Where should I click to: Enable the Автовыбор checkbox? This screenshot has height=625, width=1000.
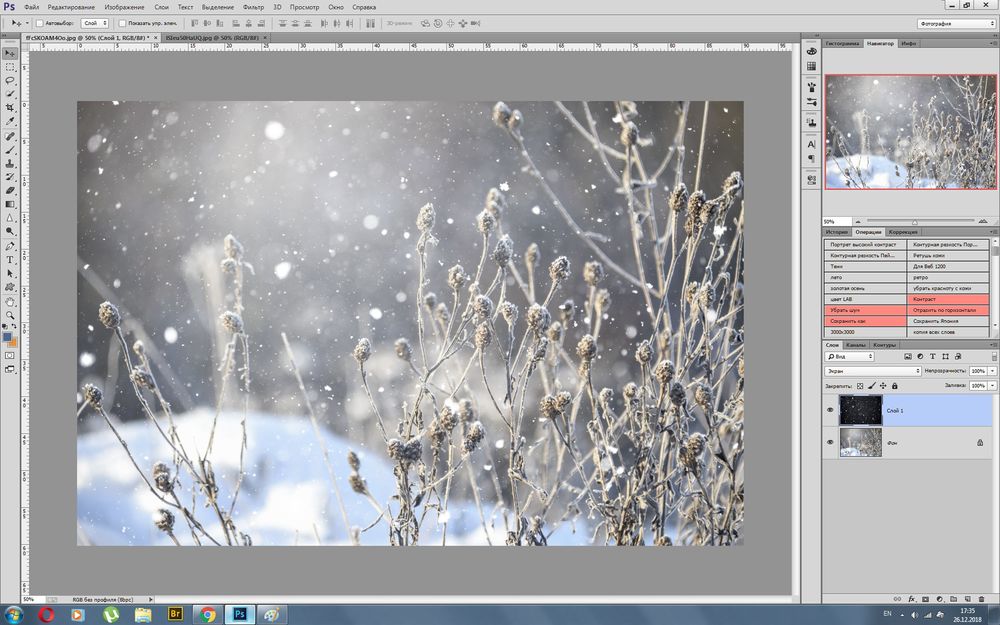pos(39,22)
